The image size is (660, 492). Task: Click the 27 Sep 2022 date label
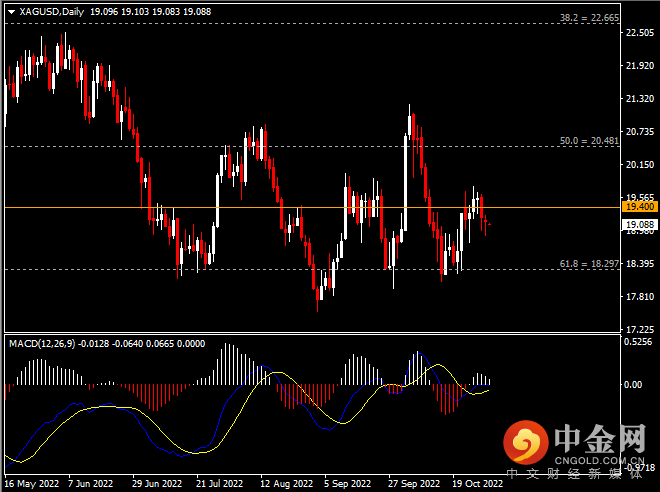414,484
